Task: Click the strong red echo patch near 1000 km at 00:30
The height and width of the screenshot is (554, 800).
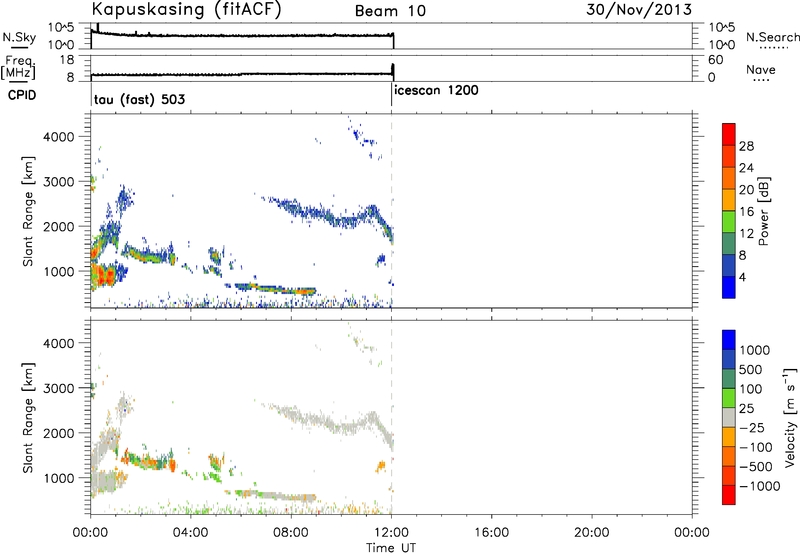Action: pos(106,277)
